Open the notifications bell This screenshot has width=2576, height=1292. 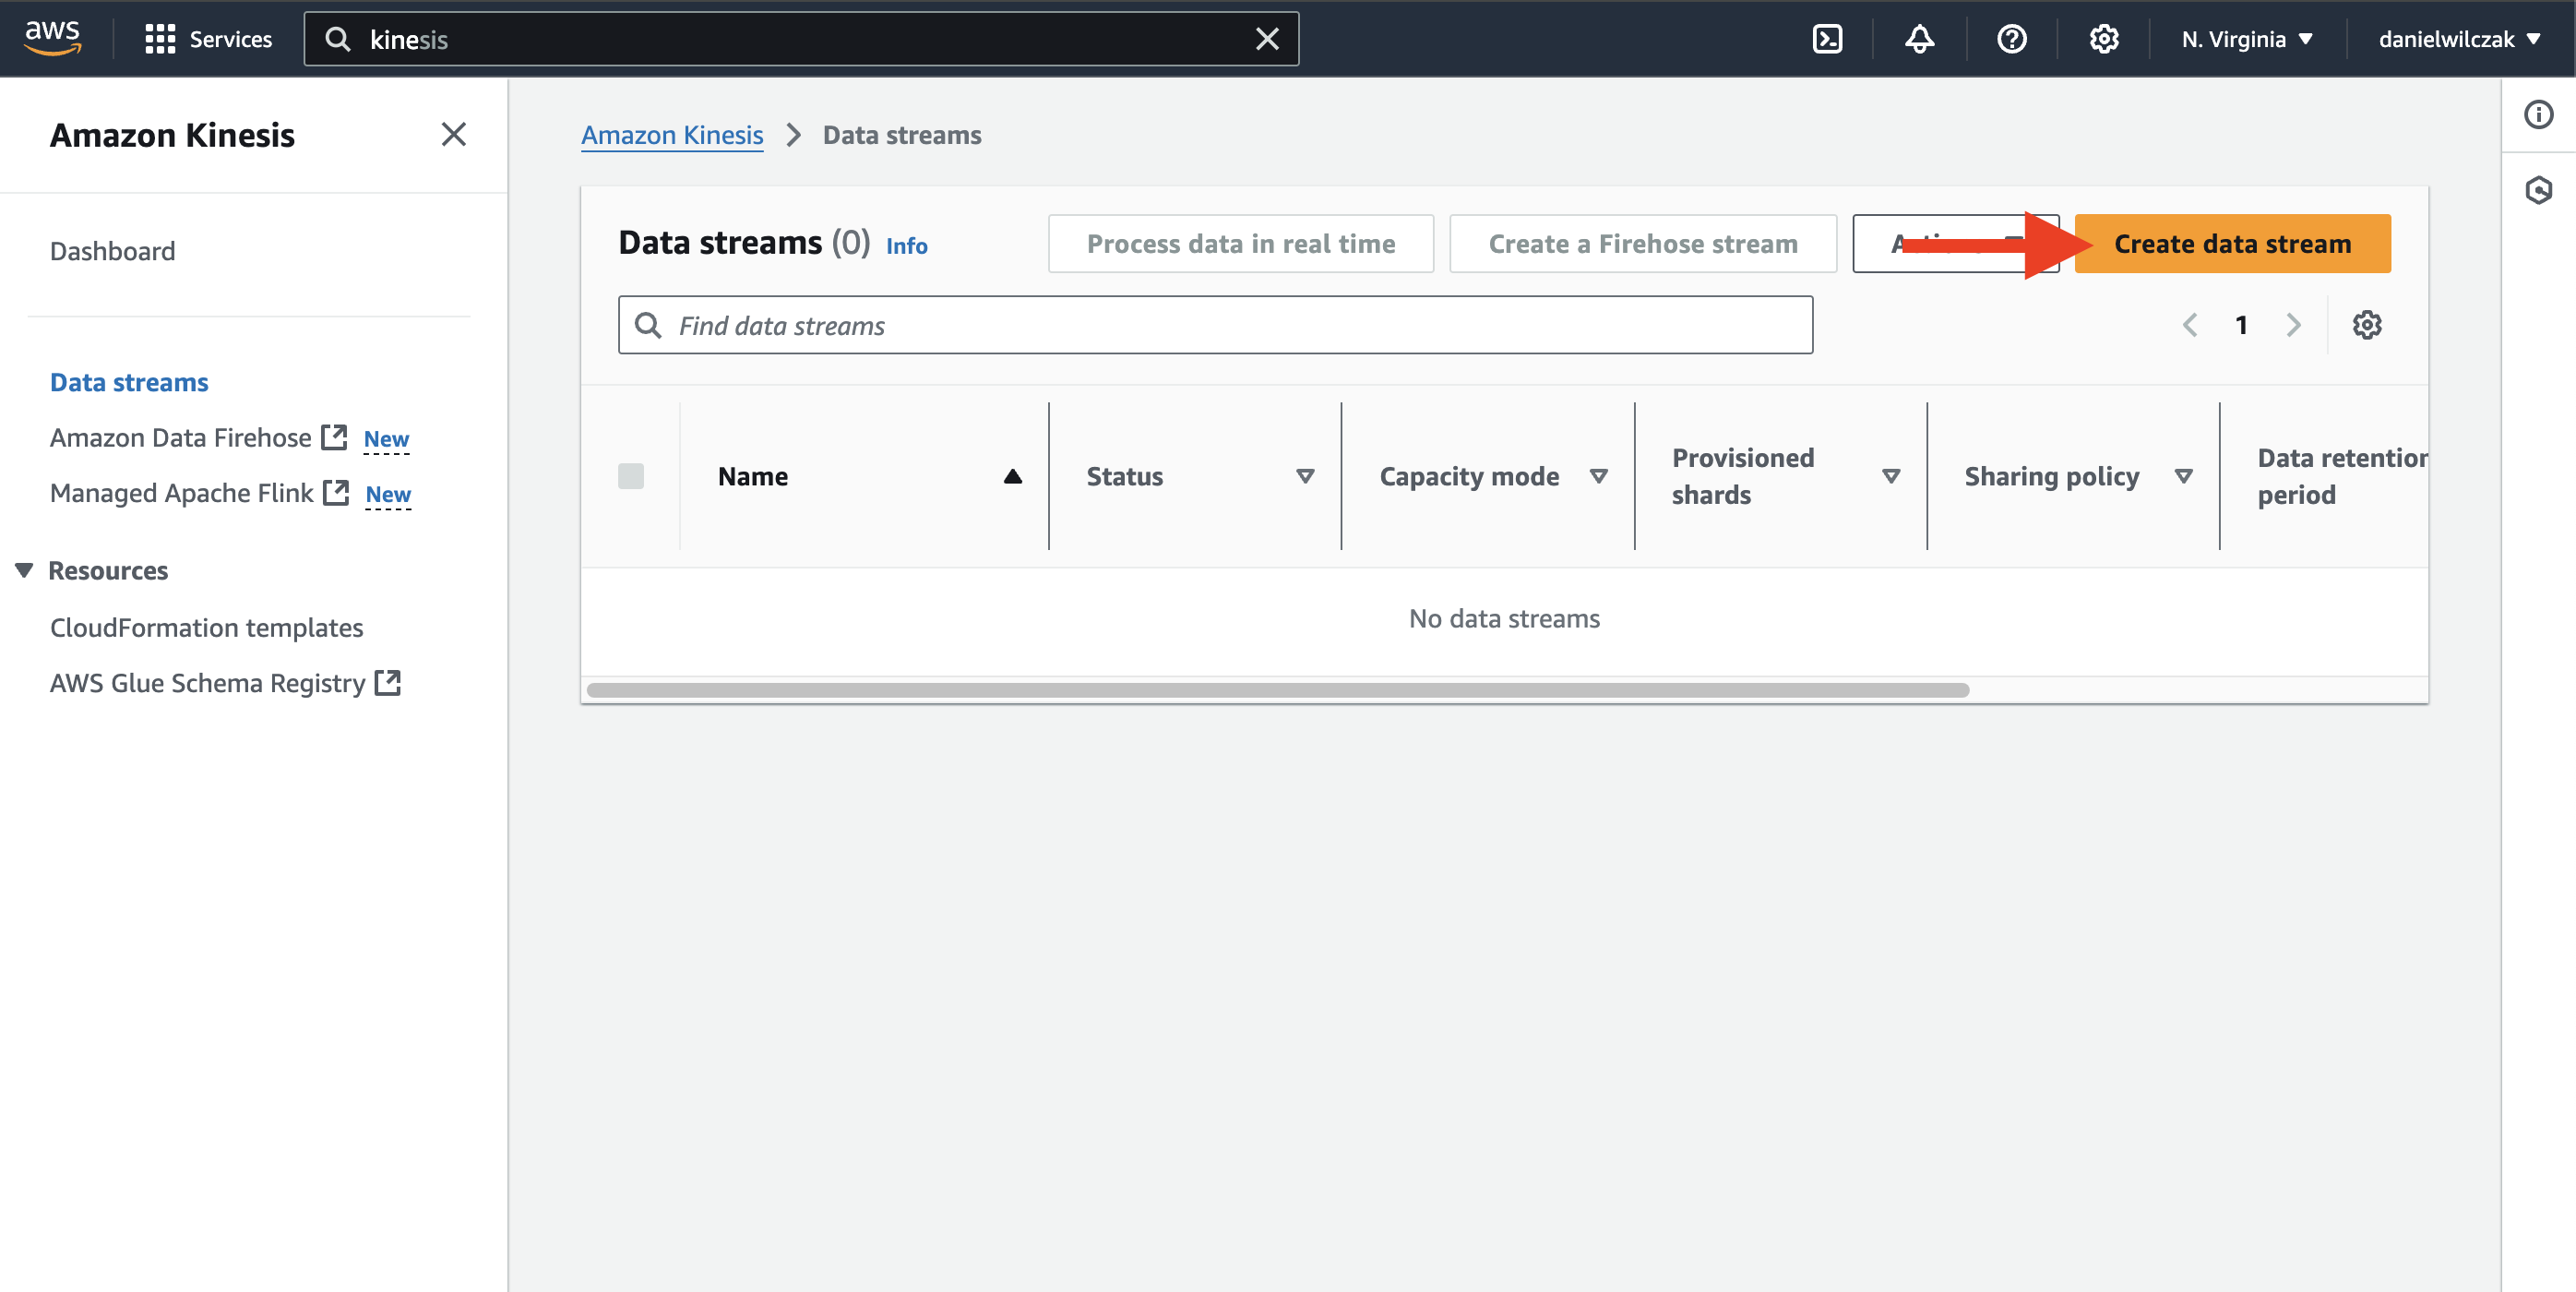[x=1919, y=39]
